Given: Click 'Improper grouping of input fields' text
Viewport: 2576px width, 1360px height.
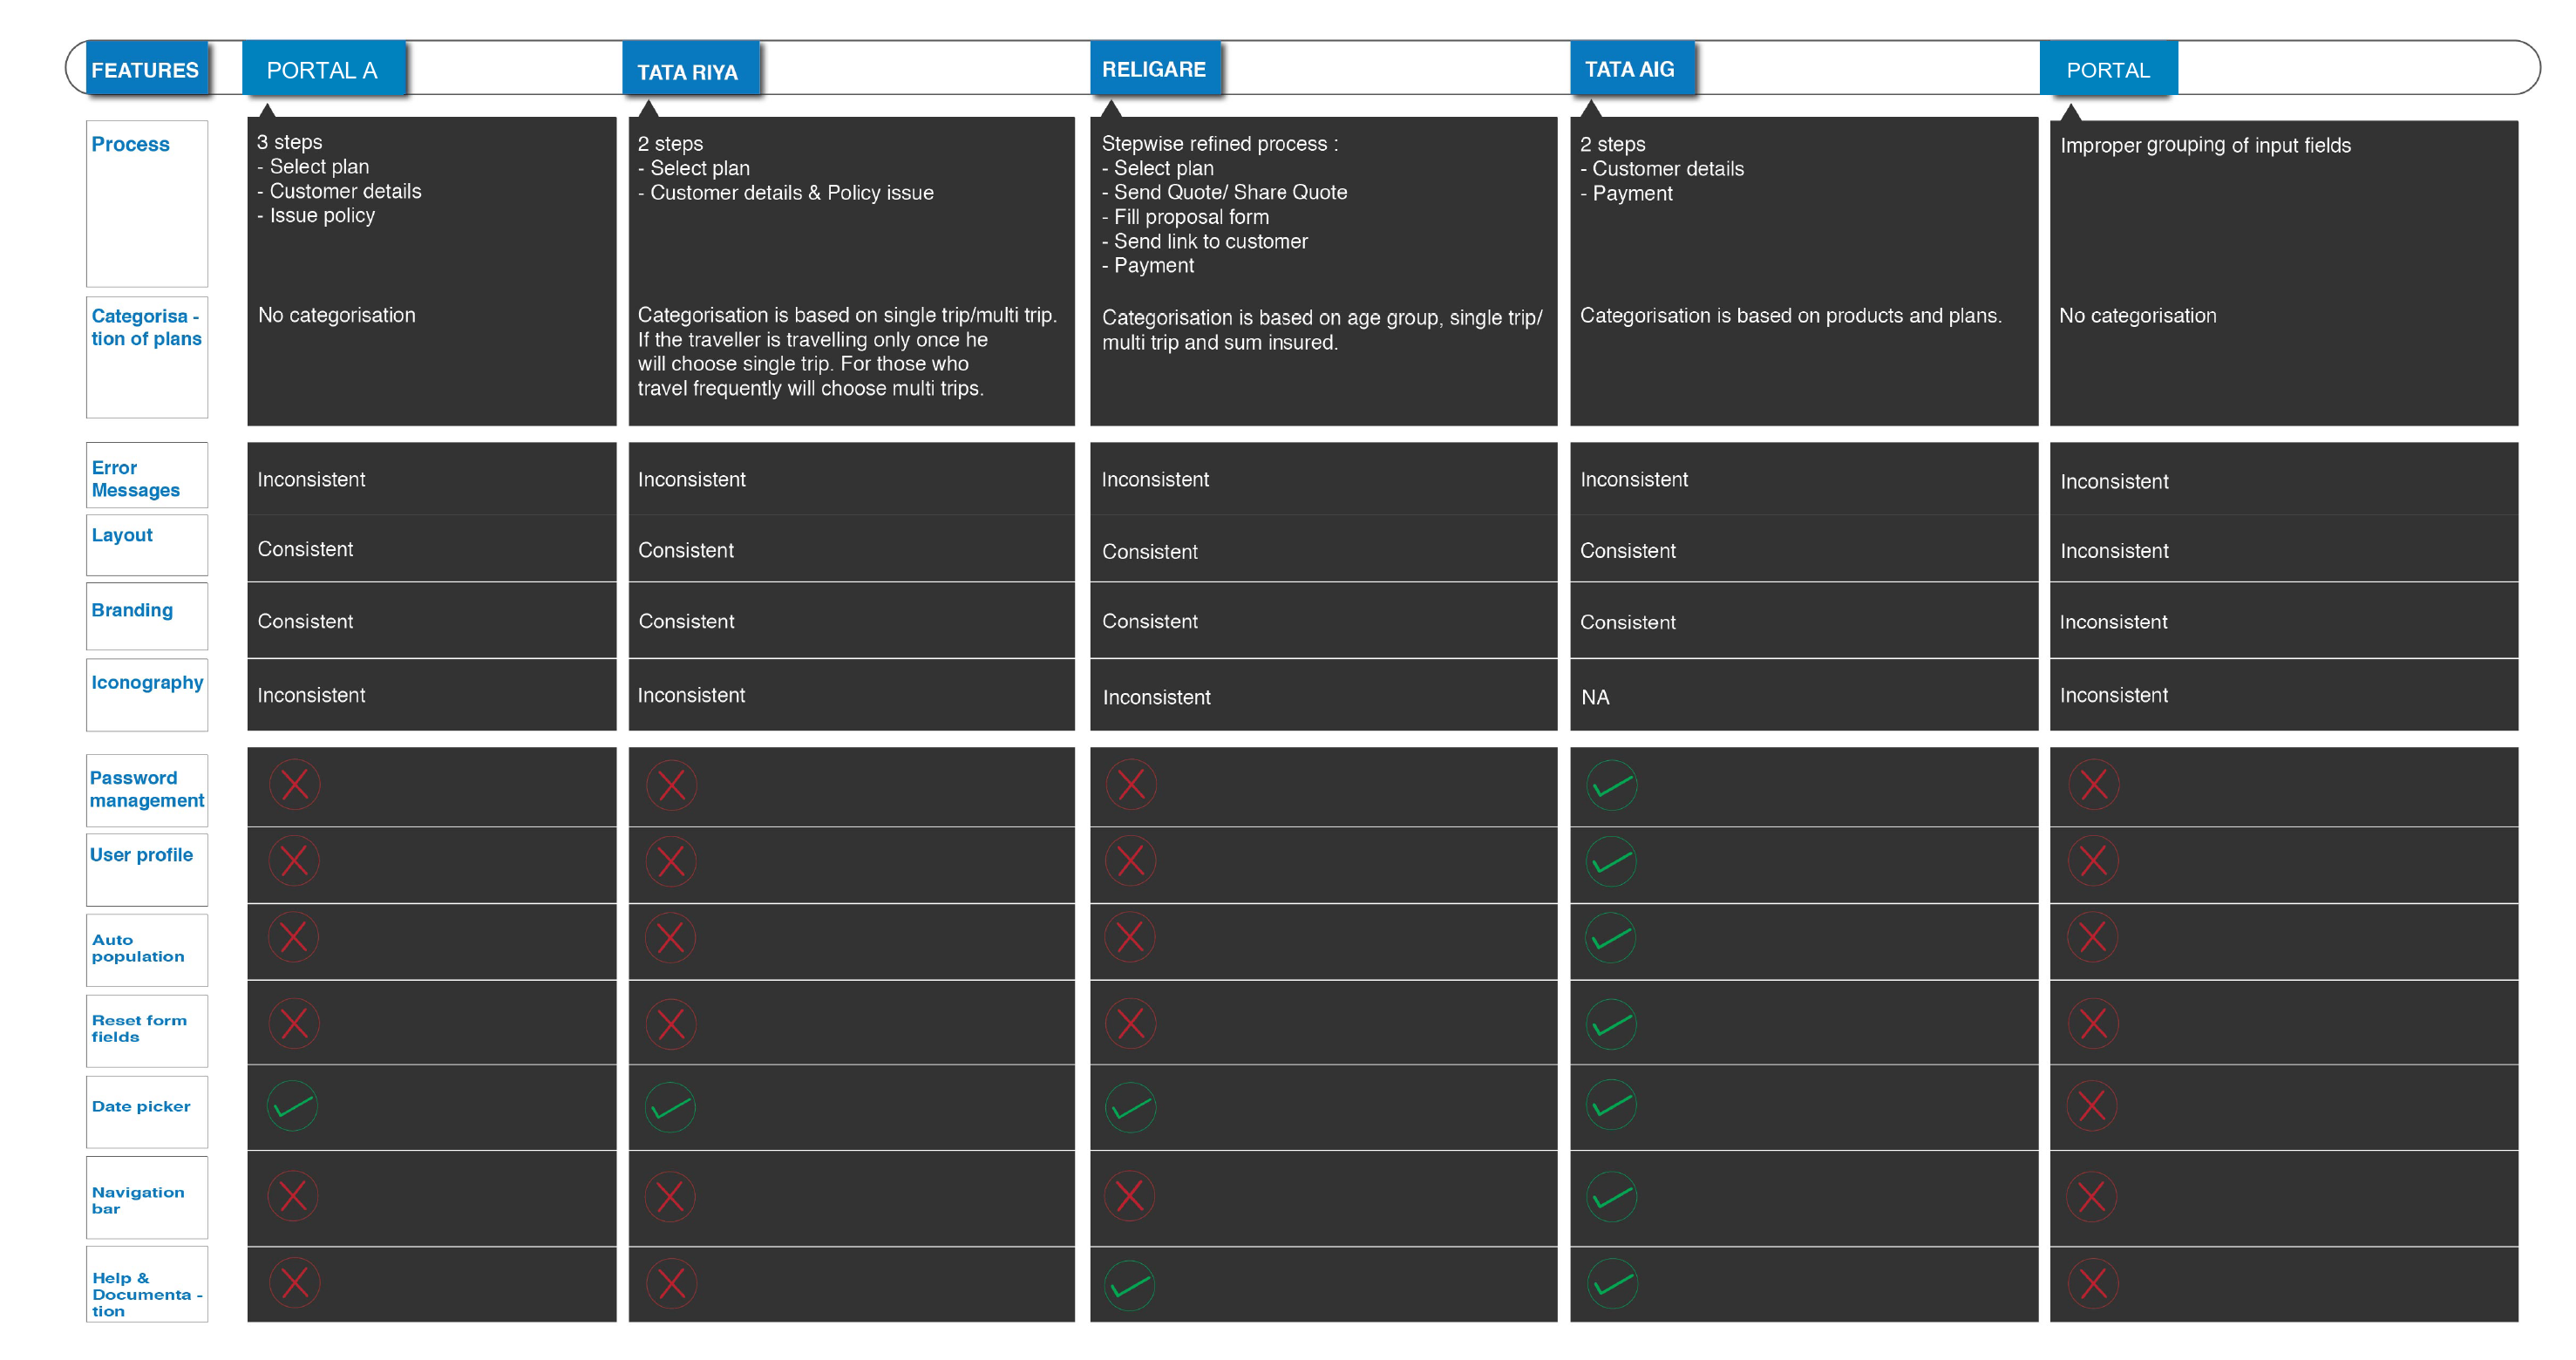Looking at the screenshot, I should (2205, 146).
